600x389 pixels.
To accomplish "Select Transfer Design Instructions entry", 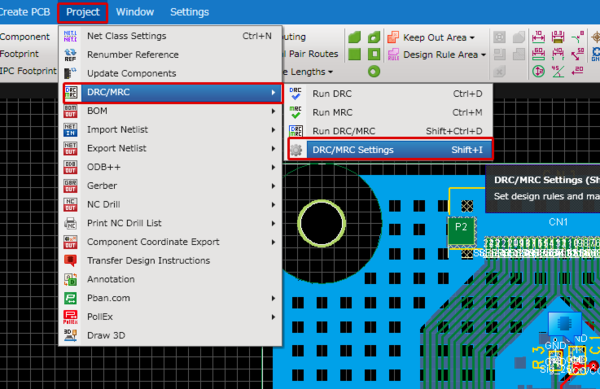I will tap(170, 260).
